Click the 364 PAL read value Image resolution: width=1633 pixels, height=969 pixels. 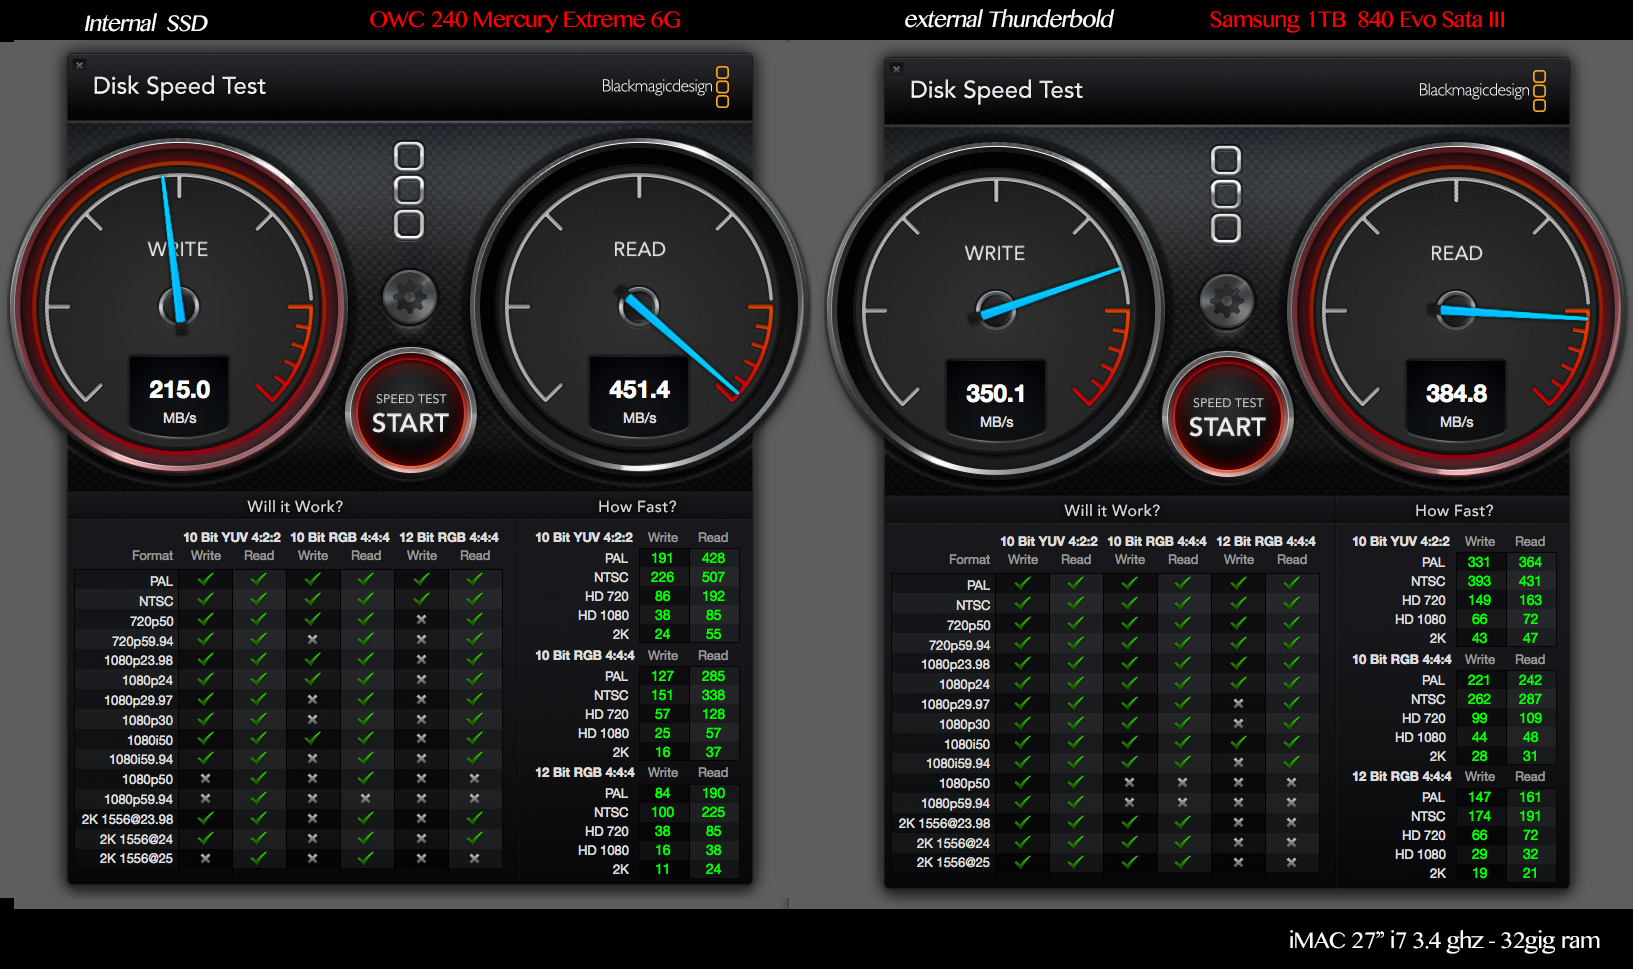[x=1530, y=562]
